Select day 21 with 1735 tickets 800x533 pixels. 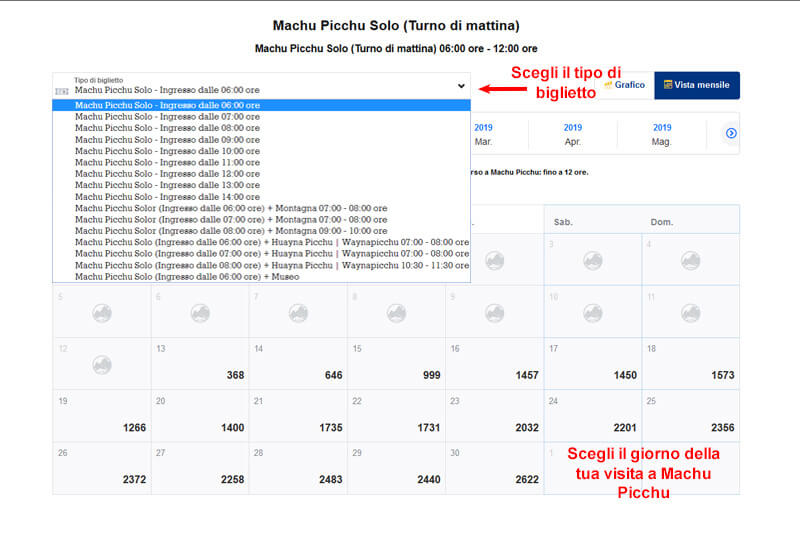click(x=298, y=416)
